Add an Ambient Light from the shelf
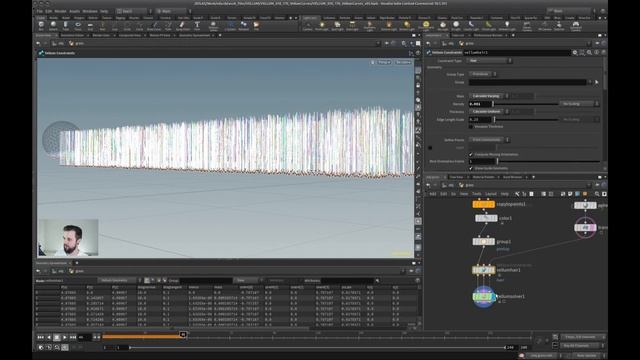 pos(507,26)
